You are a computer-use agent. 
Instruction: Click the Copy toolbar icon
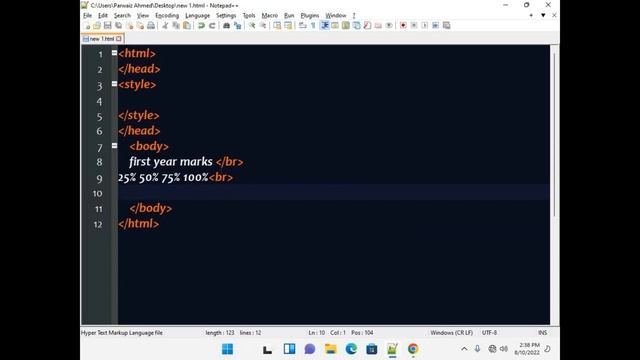(176, 25)
